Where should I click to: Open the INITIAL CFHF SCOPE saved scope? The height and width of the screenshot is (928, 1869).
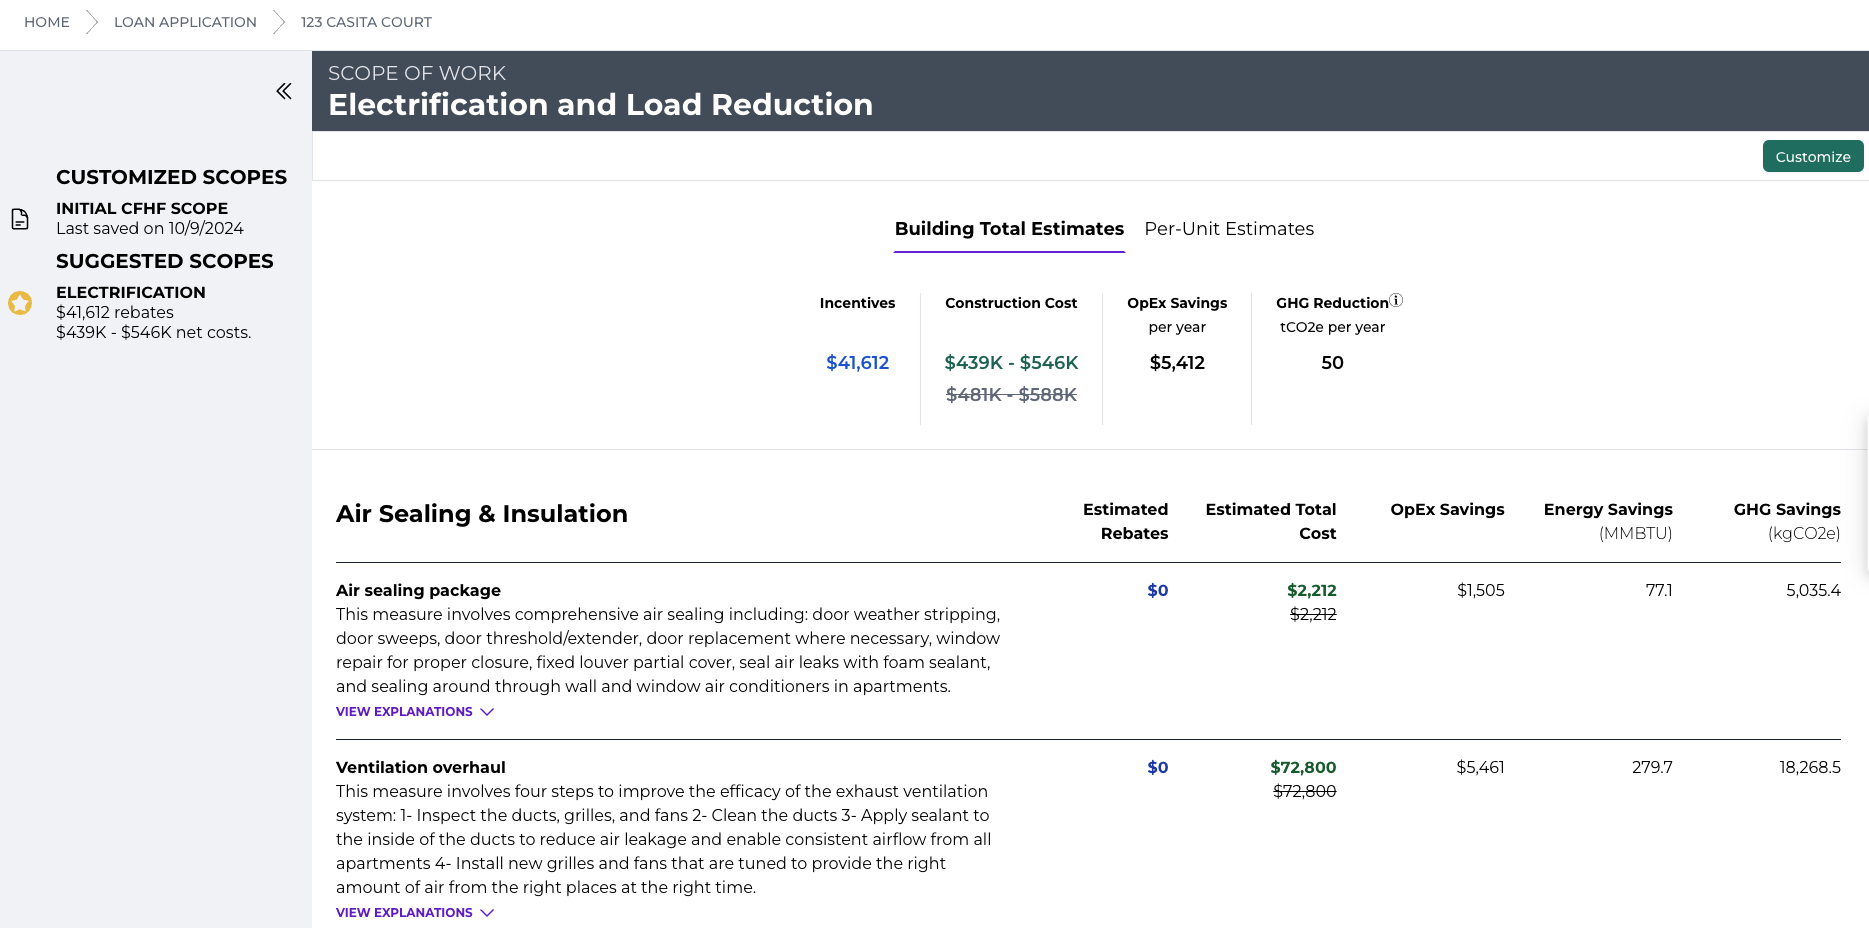pyautogui.click(x=150, y=218)
